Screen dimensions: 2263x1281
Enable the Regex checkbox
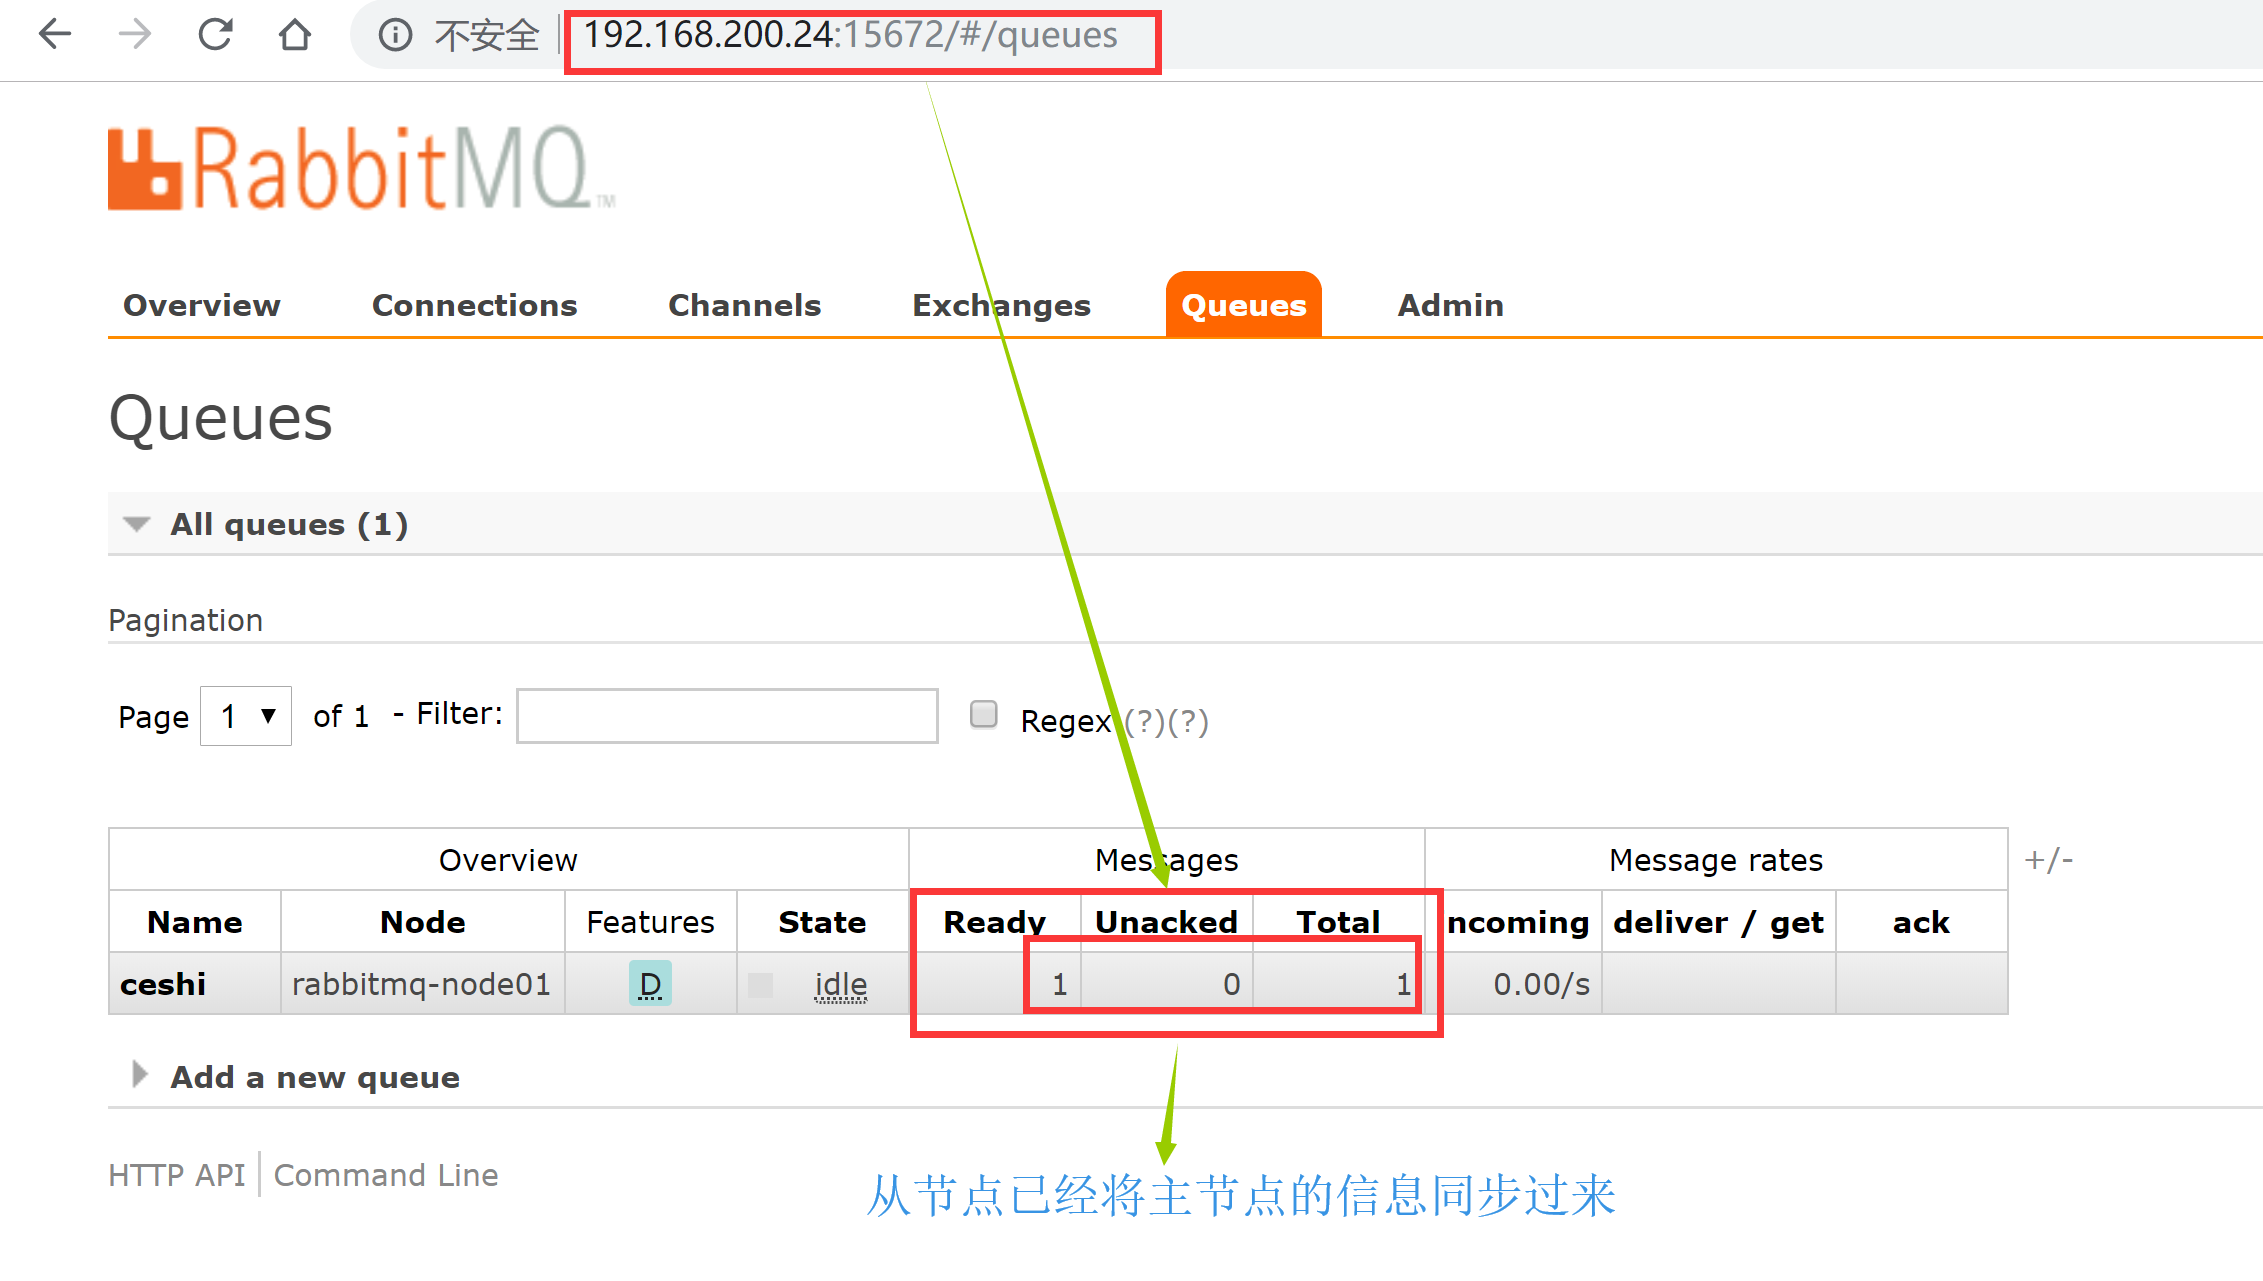(984, 714)
